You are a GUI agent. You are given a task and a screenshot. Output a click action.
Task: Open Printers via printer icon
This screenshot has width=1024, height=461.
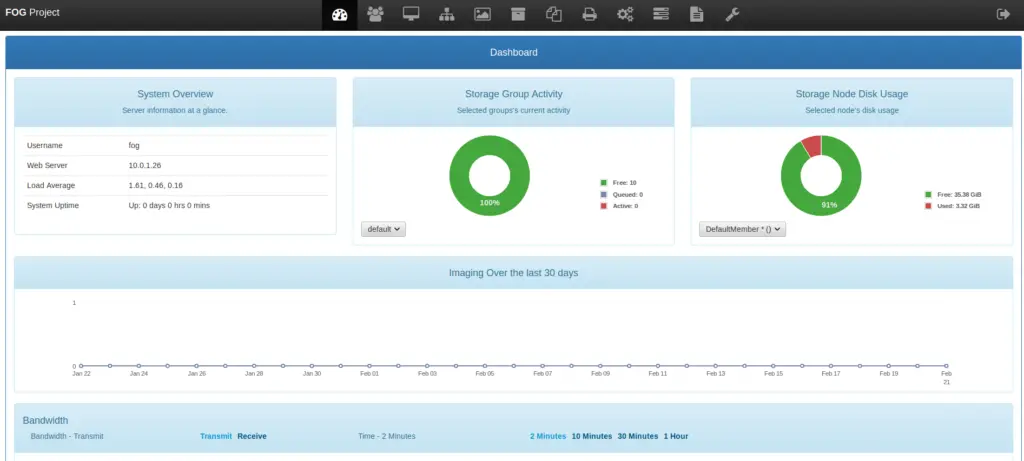[590, 14]
